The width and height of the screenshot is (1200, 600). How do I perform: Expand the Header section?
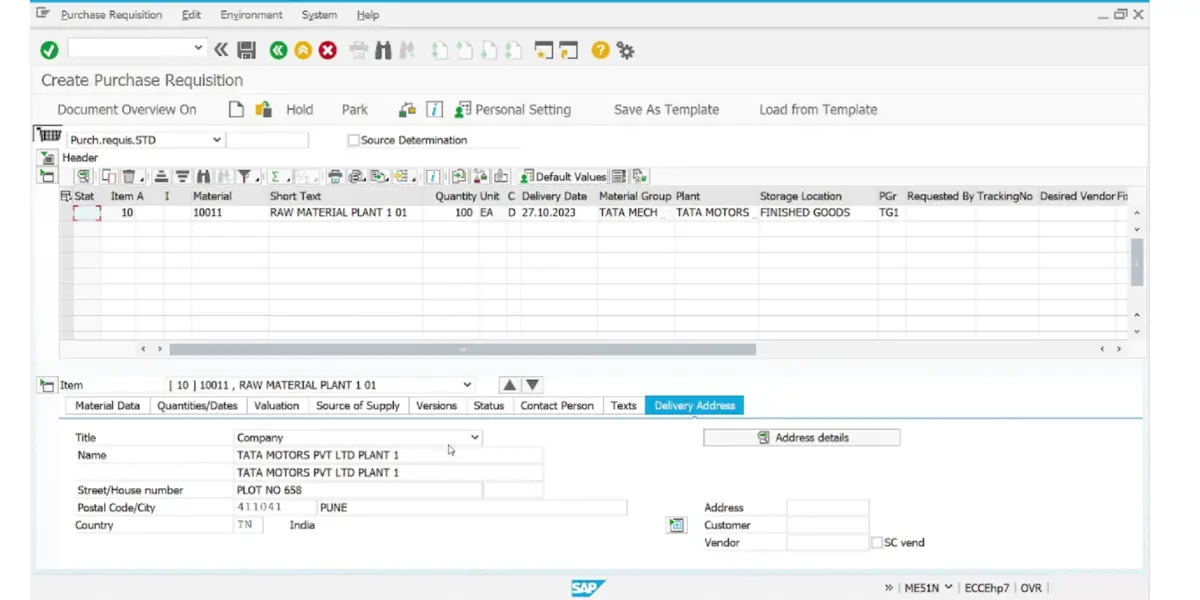[x=47, y=158]
